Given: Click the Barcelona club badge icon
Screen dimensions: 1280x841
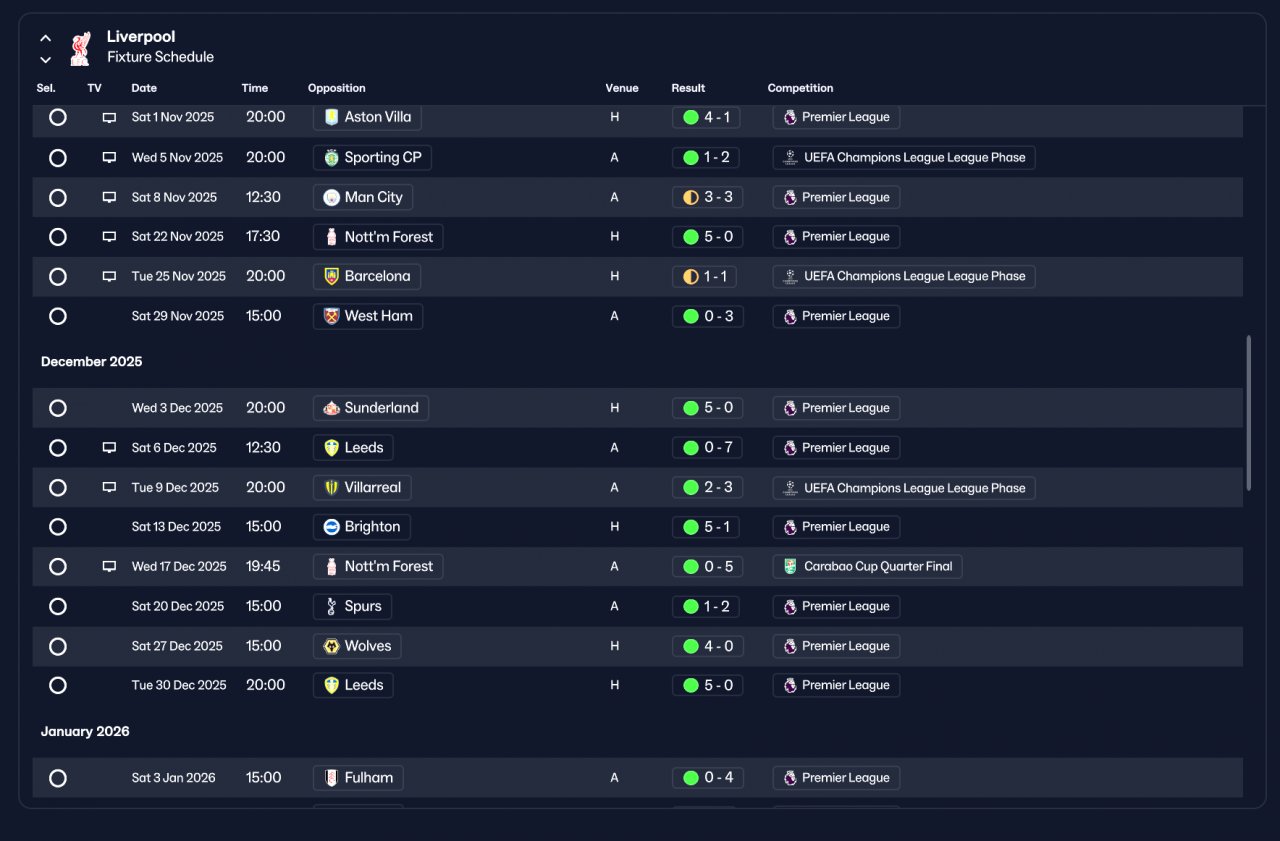Looking at the screenshot, I should pos(332,276).
